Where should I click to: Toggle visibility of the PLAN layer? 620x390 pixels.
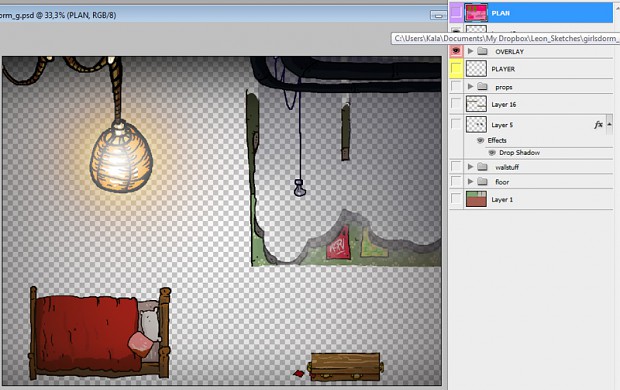pos(456,13)
